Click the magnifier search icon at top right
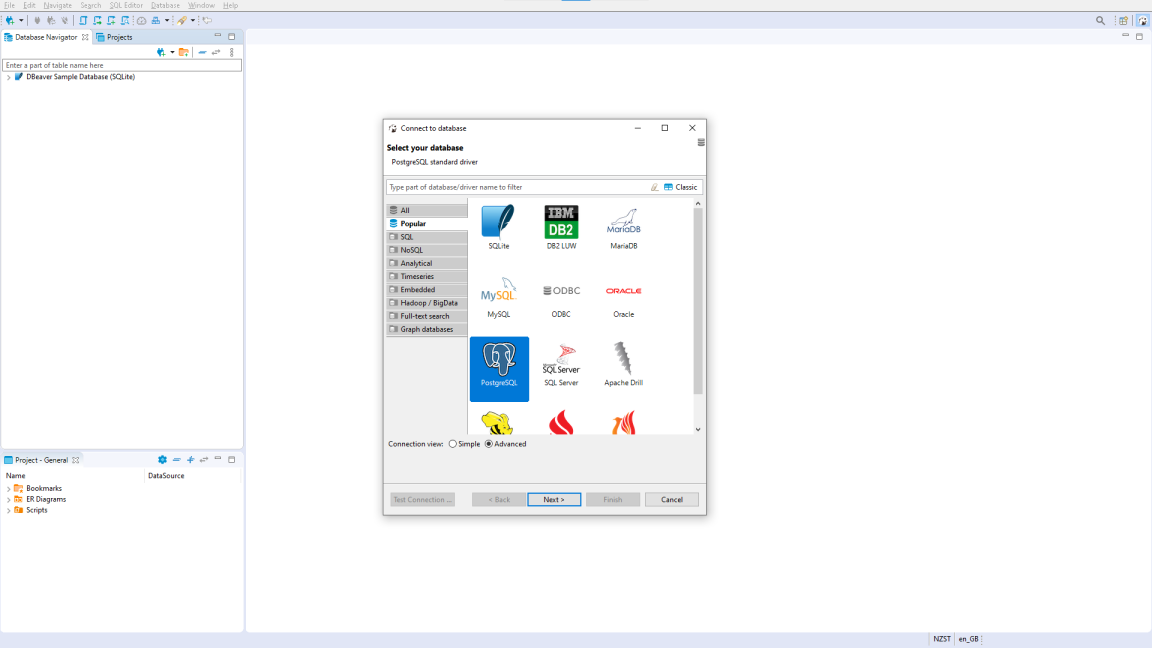Screen dimensions: 1152x648 (1101, 21)
